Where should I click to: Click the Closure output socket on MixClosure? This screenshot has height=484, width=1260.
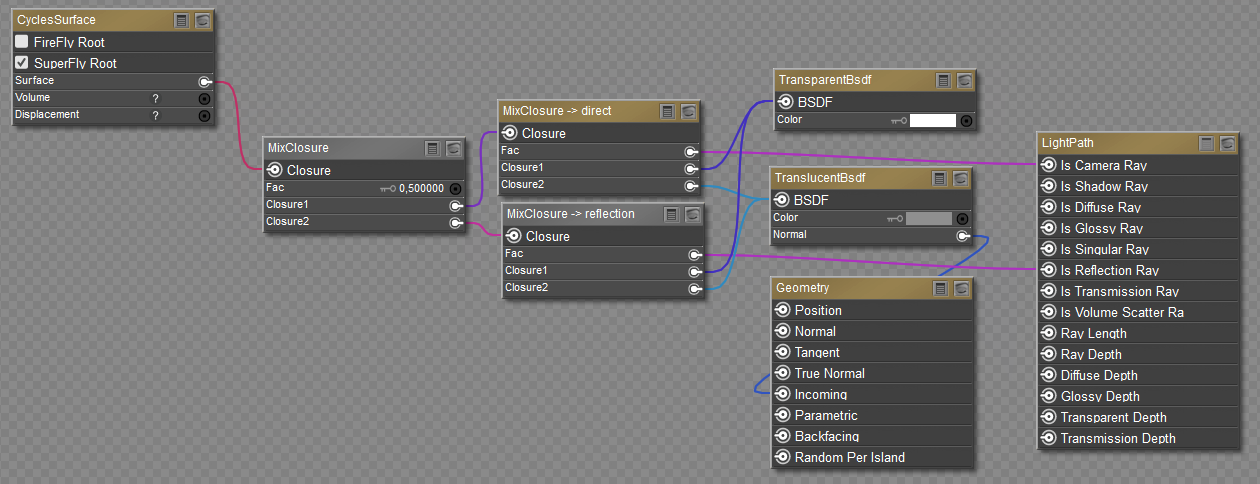pos(275,170)
